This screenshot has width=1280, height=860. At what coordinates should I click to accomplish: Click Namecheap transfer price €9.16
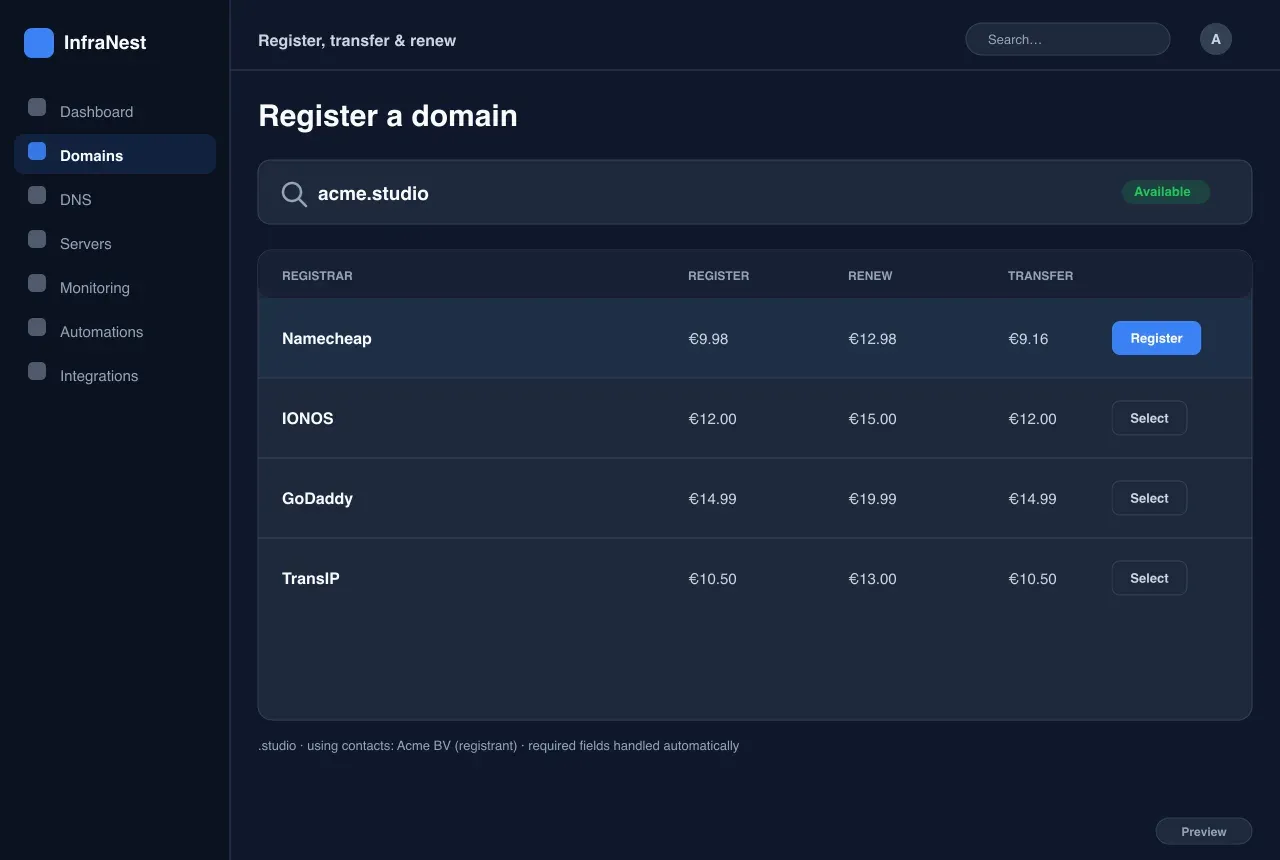pyautogui.click(x=1028, y=339)
